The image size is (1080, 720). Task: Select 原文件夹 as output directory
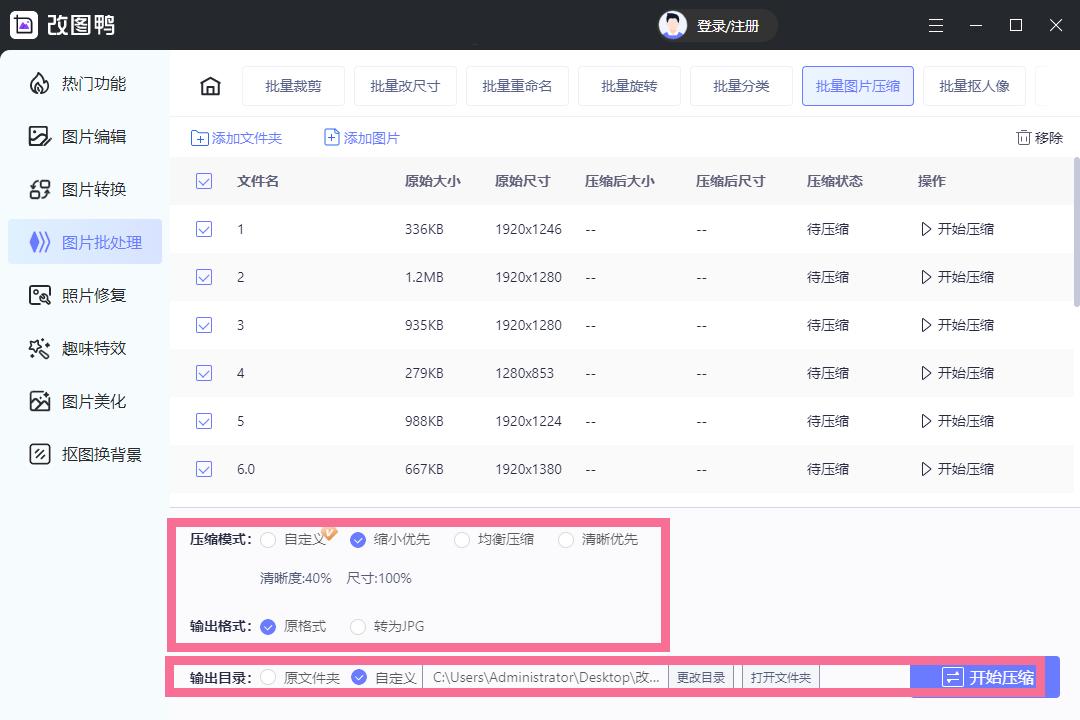pyautogui.click(x=268, y=677)
